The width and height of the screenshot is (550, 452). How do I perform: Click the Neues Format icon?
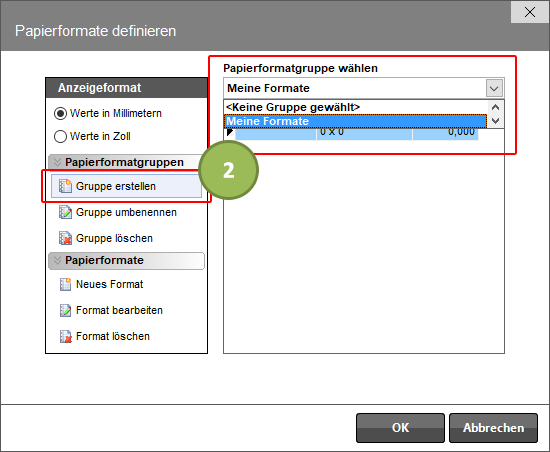point(65,284)
